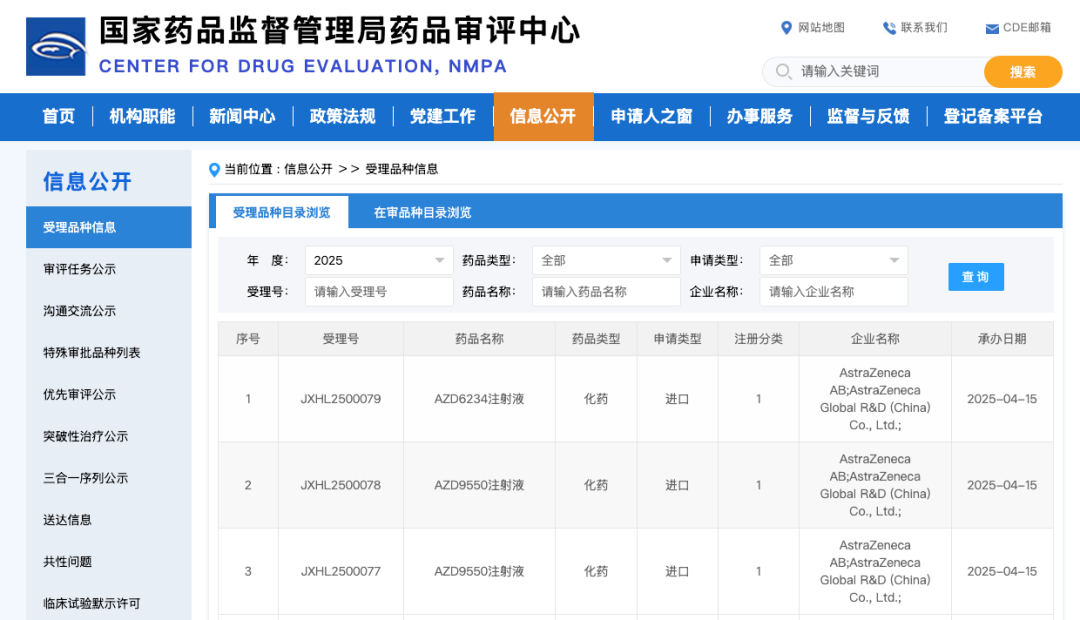The height and width of the screenshot is (620, 1080).
Task: Click the 企业名称 input field
Action: click(834, 292)
